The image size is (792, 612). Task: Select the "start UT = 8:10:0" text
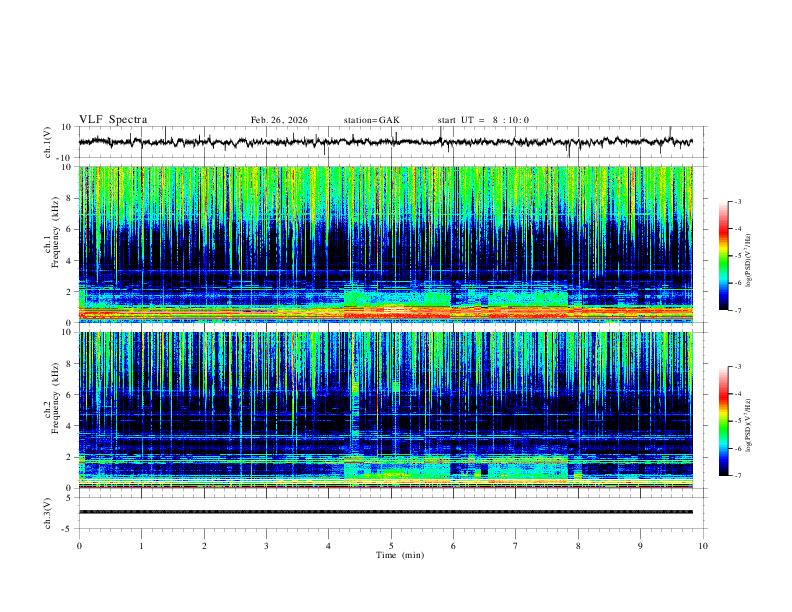tap(483, 120)
